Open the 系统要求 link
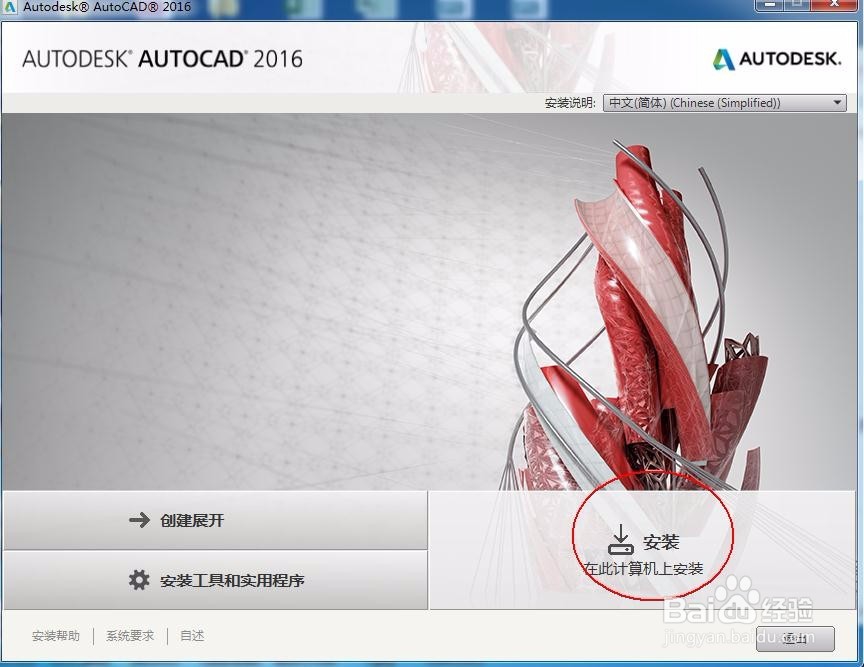The image size is (864, 667). point(130,636)
